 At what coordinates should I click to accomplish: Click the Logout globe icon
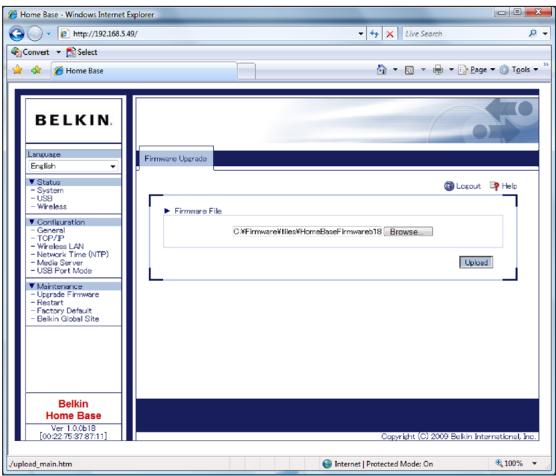click(x=449, y=186)
